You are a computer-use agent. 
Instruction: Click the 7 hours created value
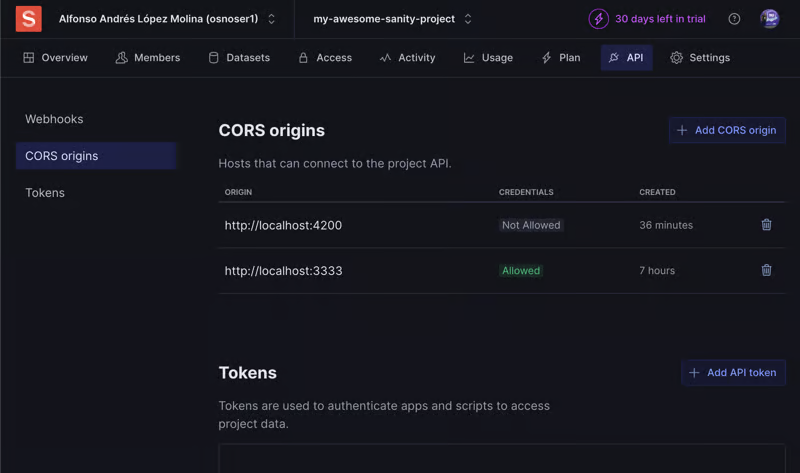click(x=657, y=270)
